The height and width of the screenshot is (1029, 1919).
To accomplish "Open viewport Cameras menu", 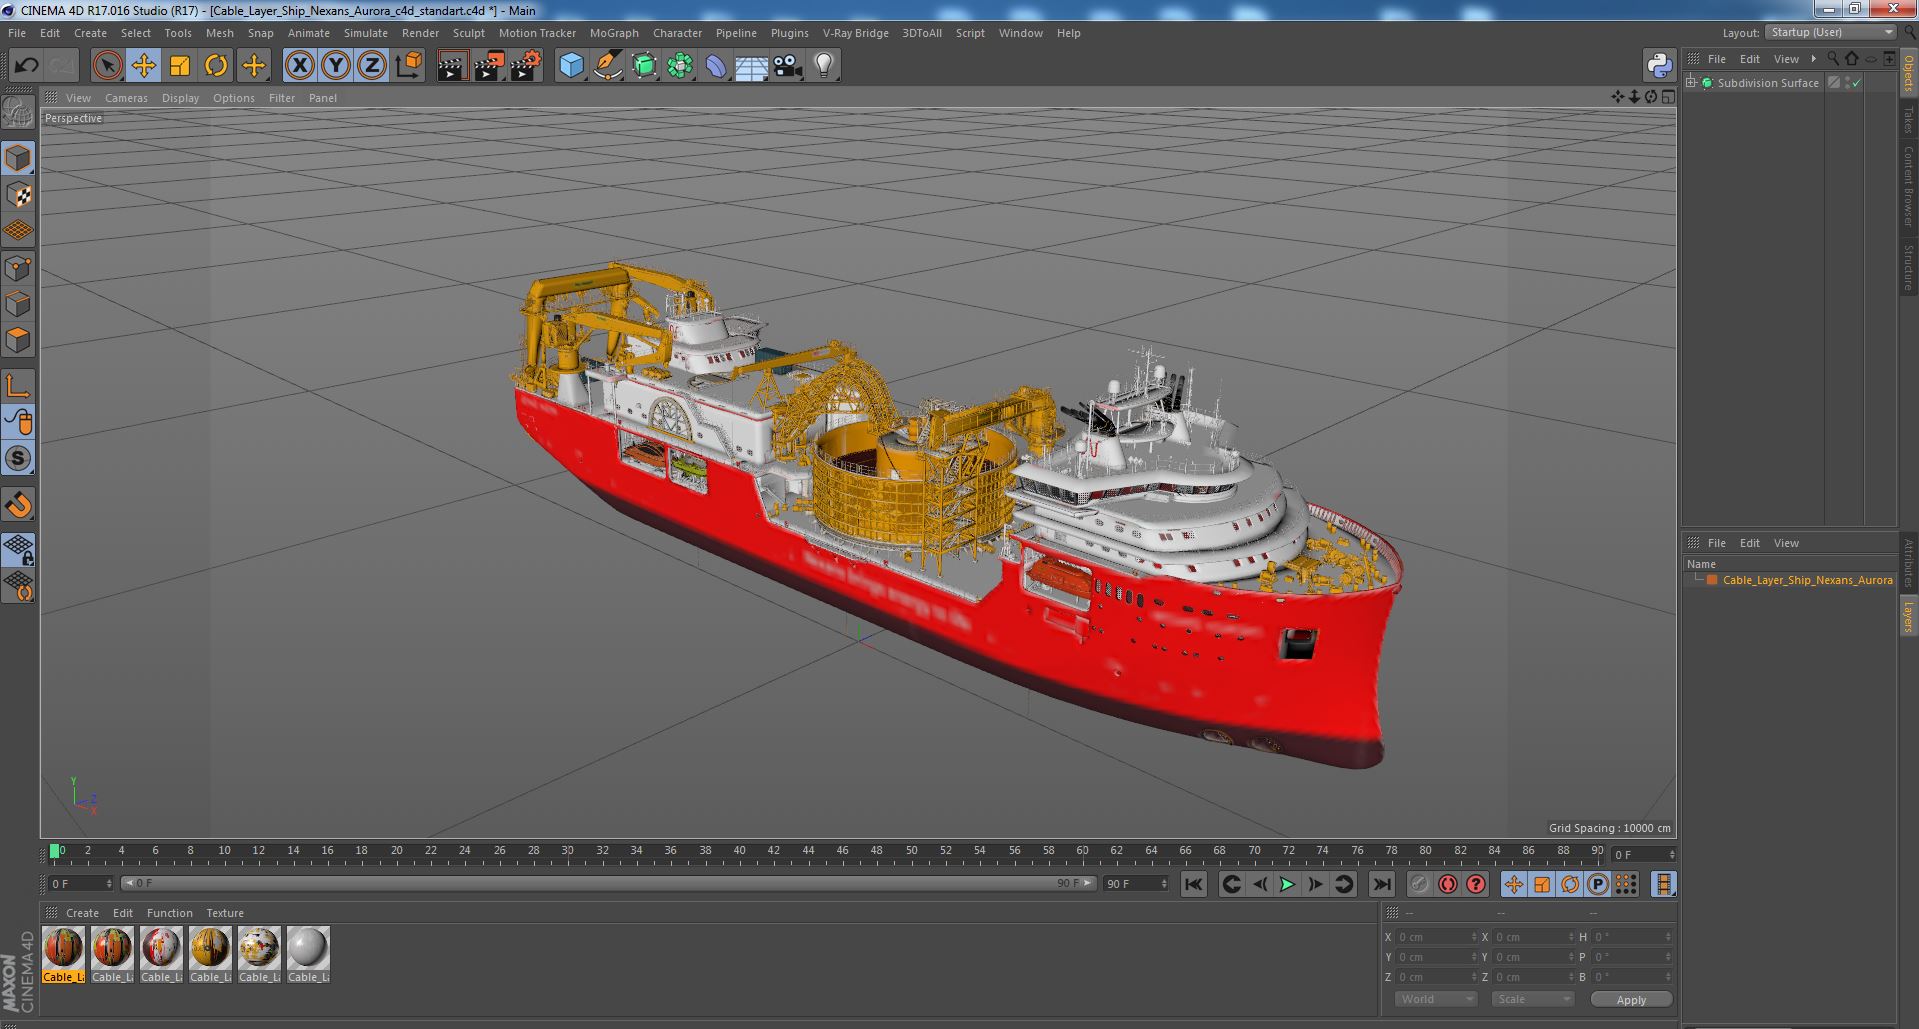I will [126, 98].
